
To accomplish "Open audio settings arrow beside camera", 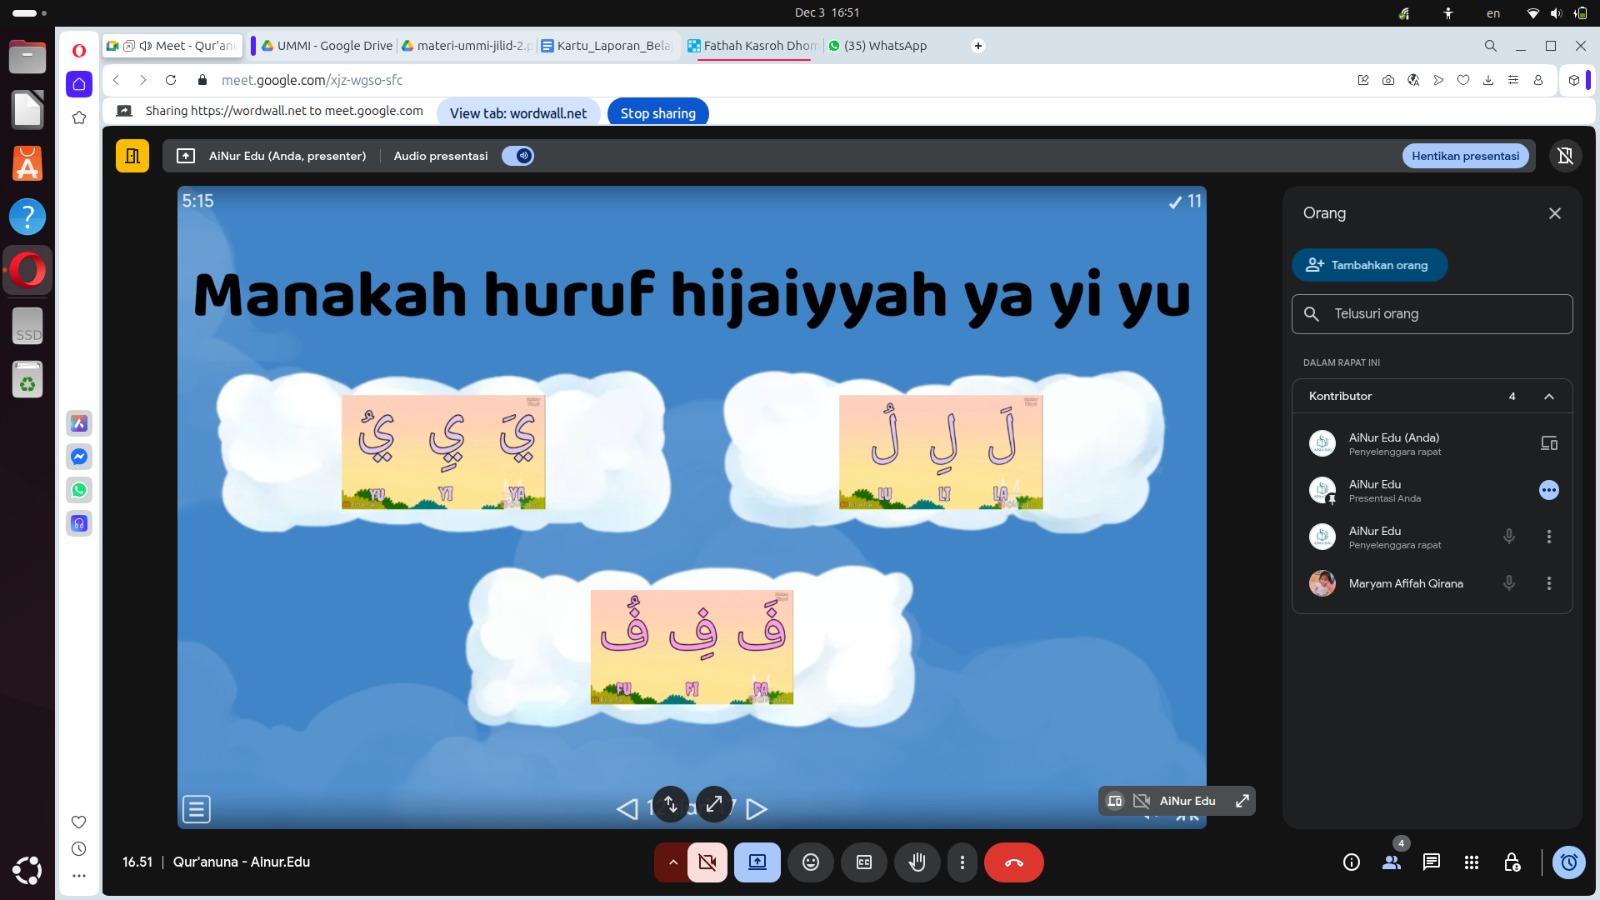I will click(x=672, y=862).
